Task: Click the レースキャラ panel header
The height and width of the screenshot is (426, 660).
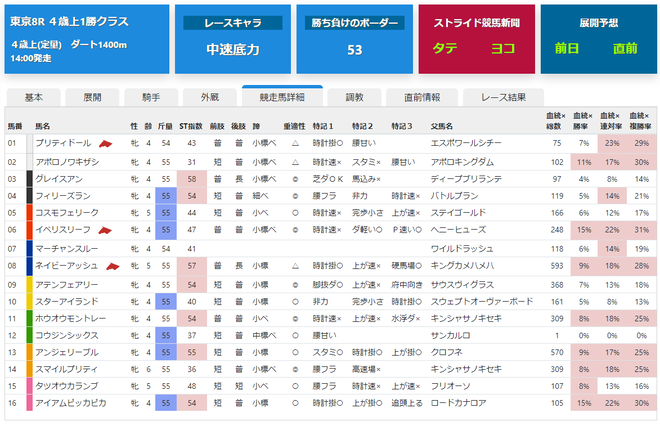Action: coord(233,23)
